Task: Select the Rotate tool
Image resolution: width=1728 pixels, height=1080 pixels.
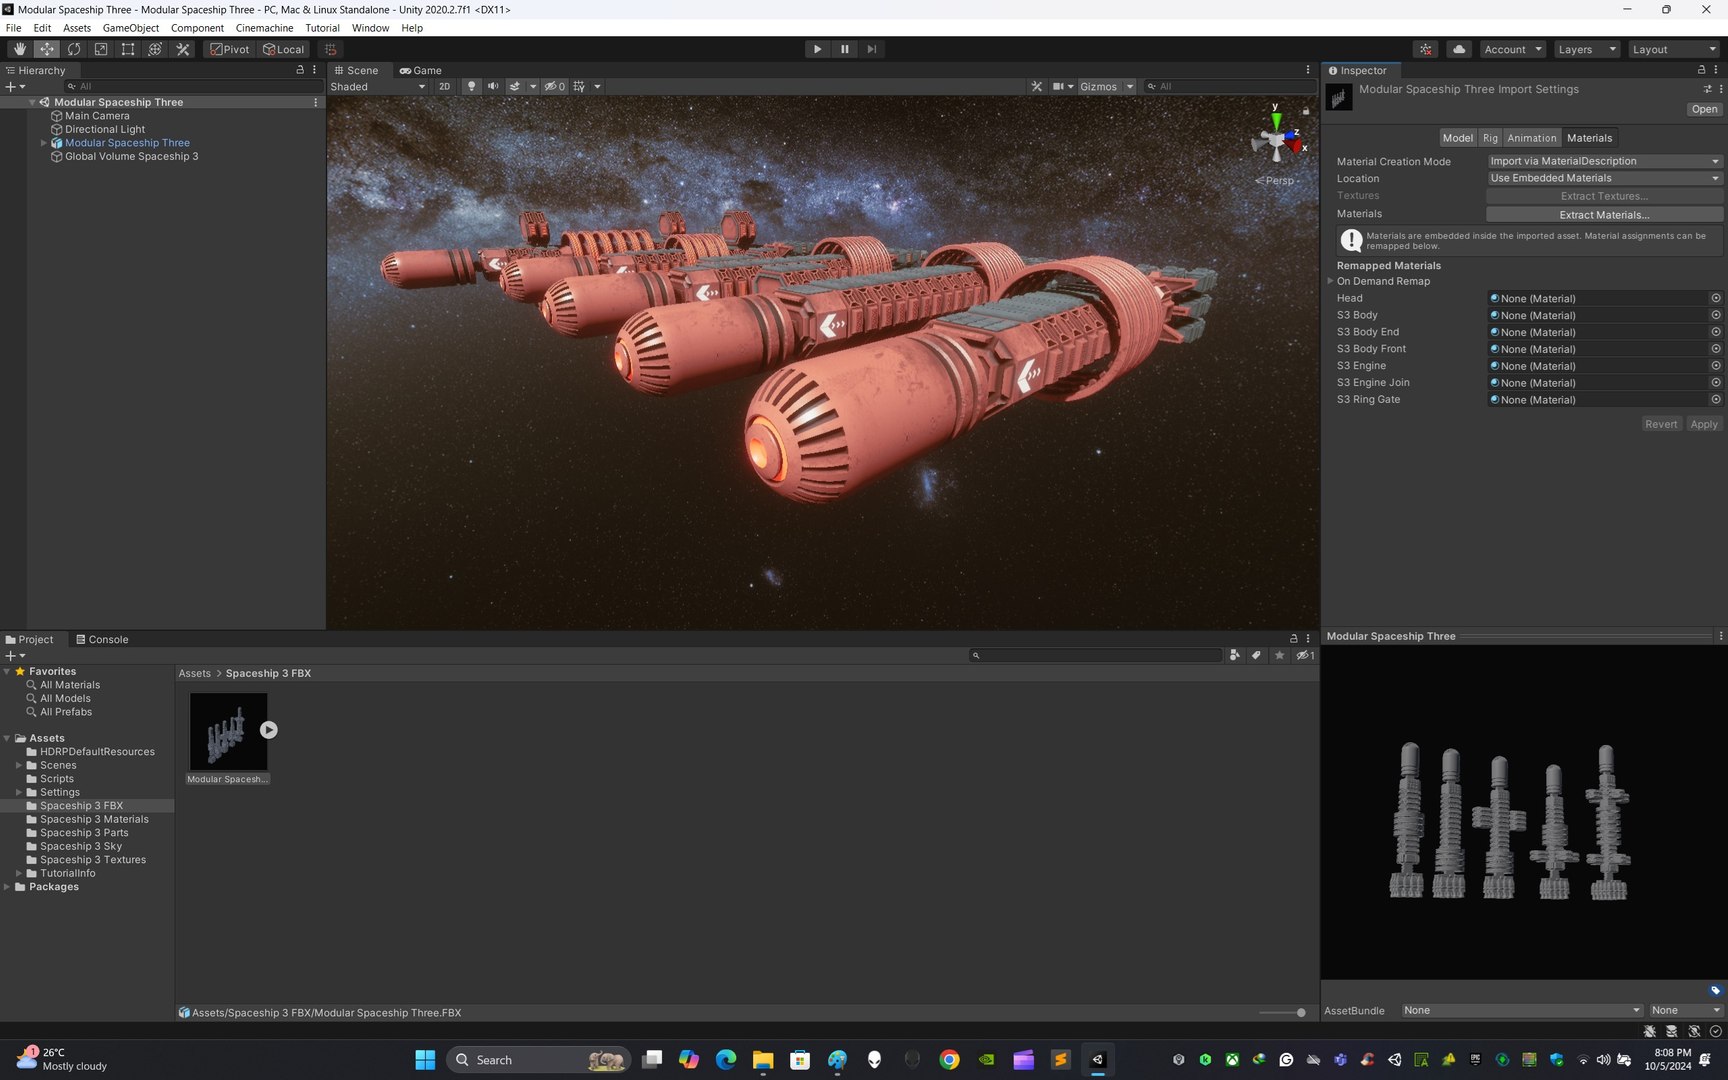Action: click(x=74, y=49)
